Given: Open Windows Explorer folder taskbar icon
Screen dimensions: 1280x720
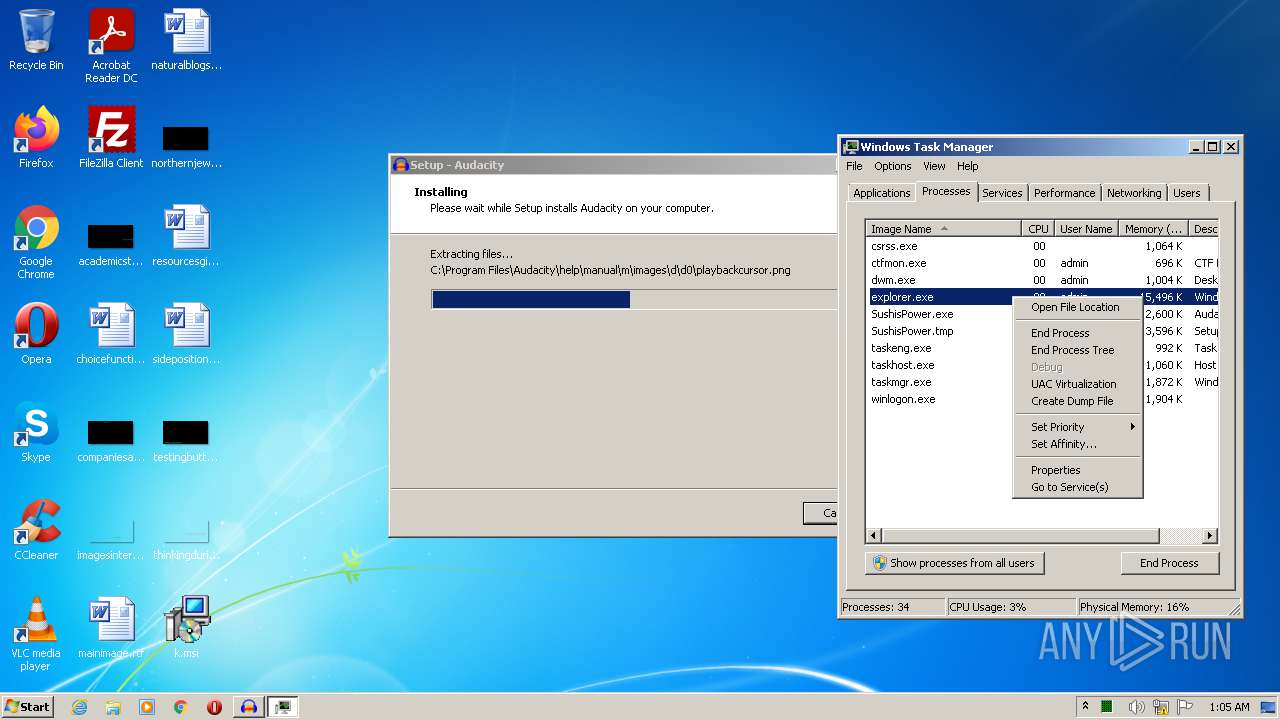Looking at the screenshot, I should click(113, 706).
